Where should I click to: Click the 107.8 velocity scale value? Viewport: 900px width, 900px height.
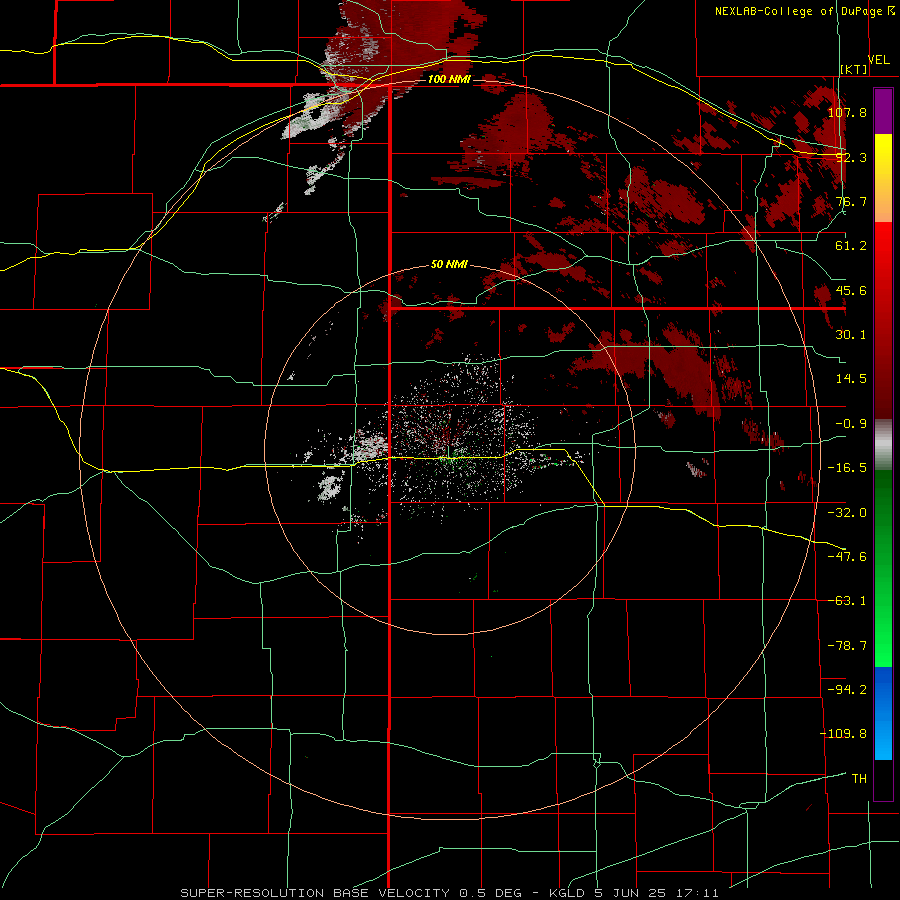[x=847, y=112]
